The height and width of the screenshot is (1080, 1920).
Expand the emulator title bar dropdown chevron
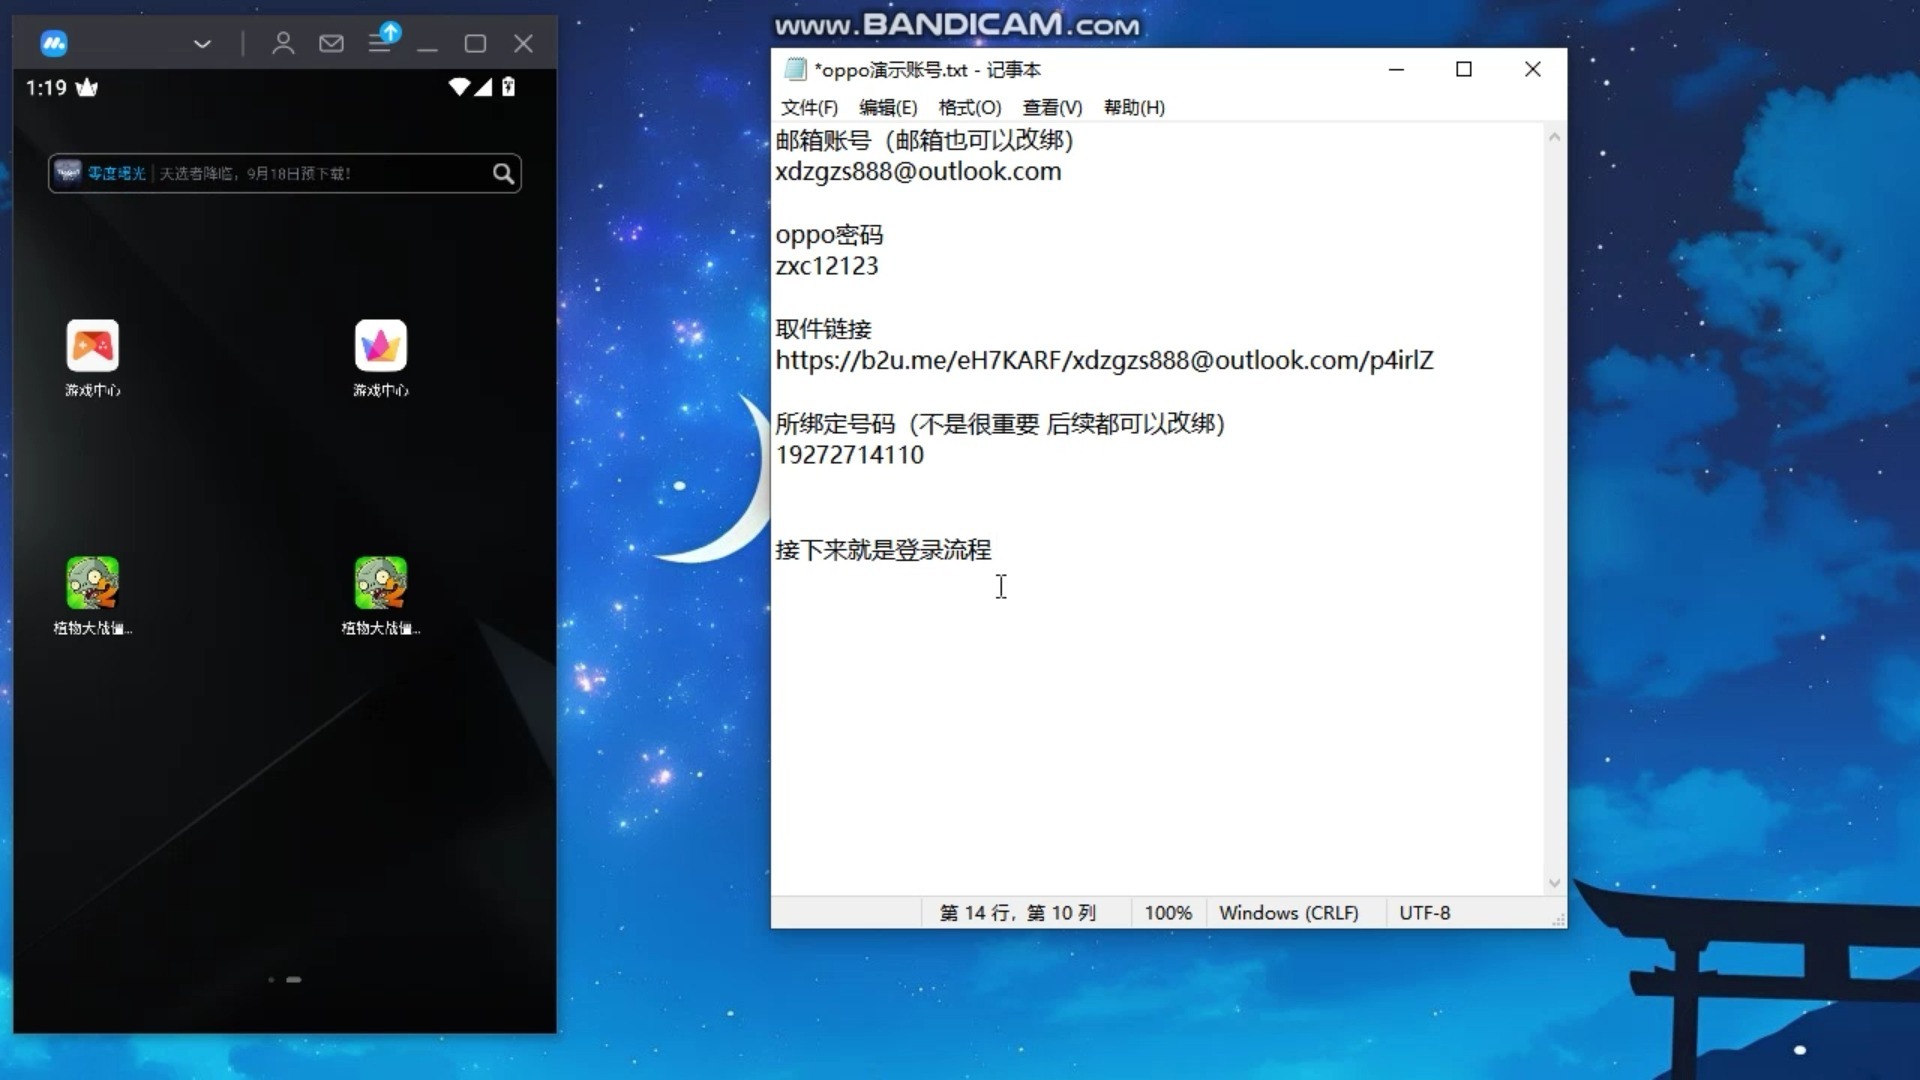coord(202,44)
